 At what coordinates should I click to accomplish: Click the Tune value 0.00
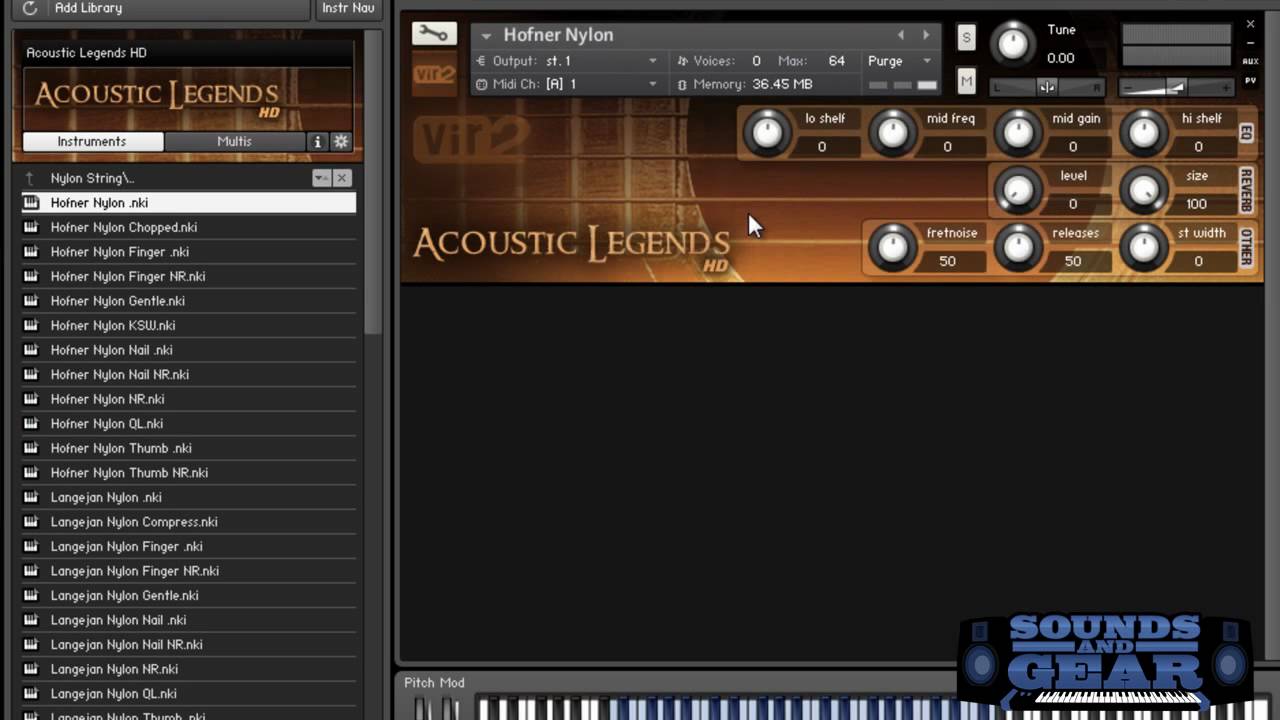[1061, 58]
